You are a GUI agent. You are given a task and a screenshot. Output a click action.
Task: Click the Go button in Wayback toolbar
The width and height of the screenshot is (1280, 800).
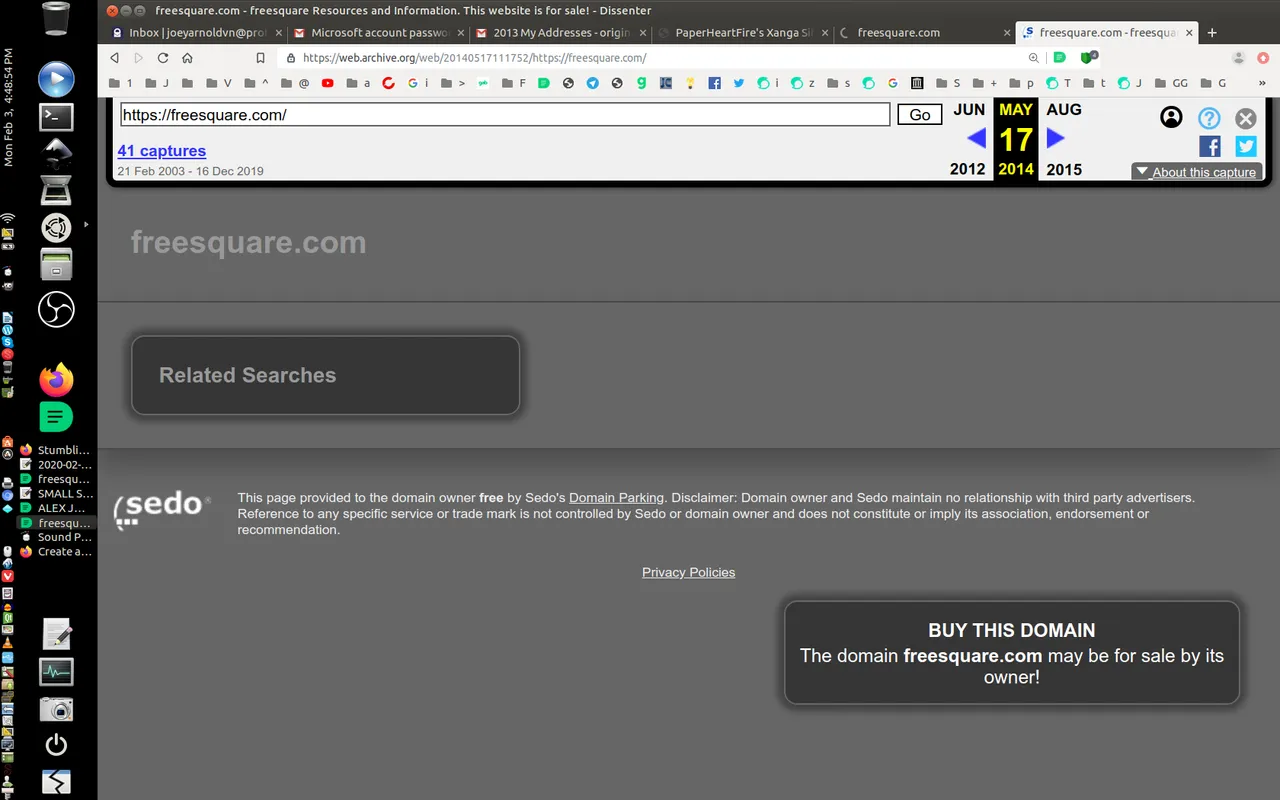coord(920,115)
